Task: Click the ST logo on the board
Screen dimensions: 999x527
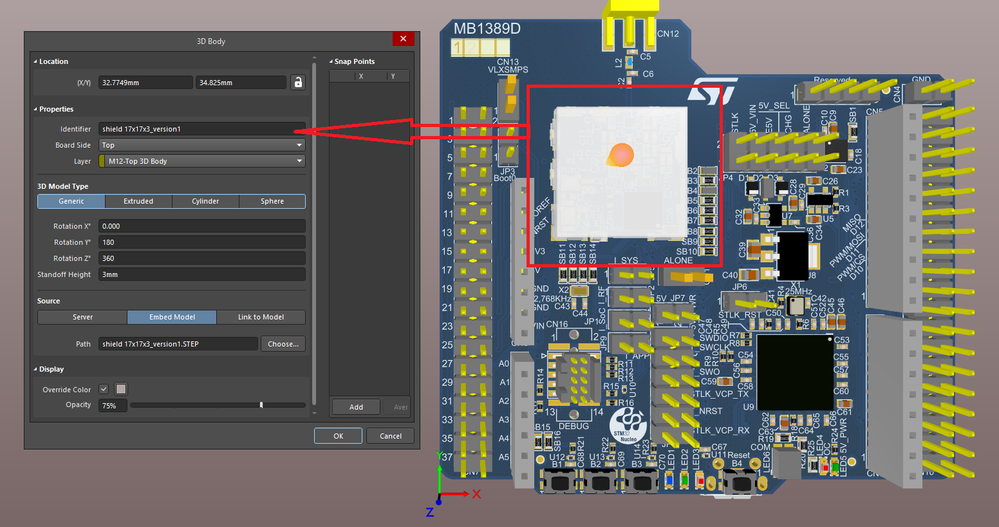Action: coord(712,91)
